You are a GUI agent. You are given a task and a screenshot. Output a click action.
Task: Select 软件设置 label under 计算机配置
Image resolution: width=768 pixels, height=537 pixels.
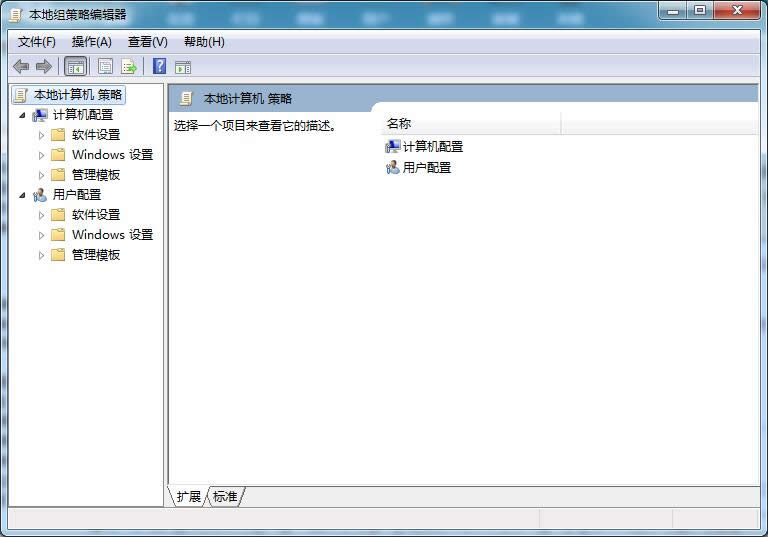pos(96,134)
